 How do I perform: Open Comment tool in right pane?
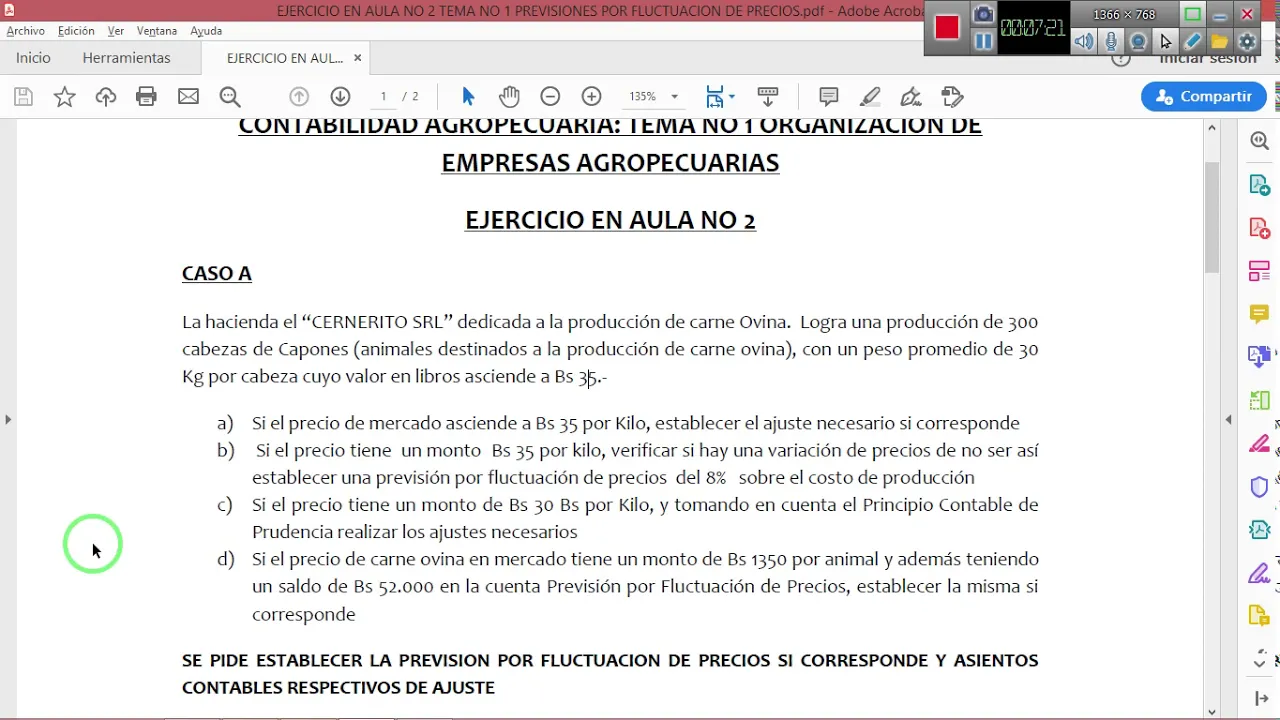[x=1259, y=314]
